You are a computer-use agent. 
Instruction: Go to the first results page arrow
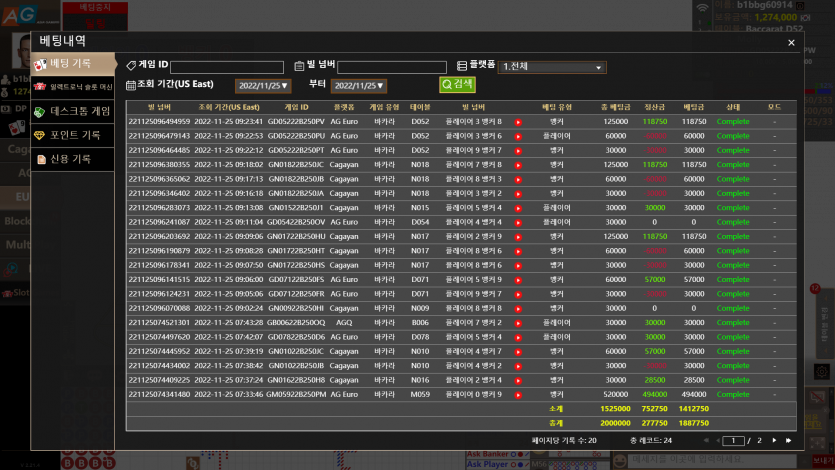tap(706, 441)
